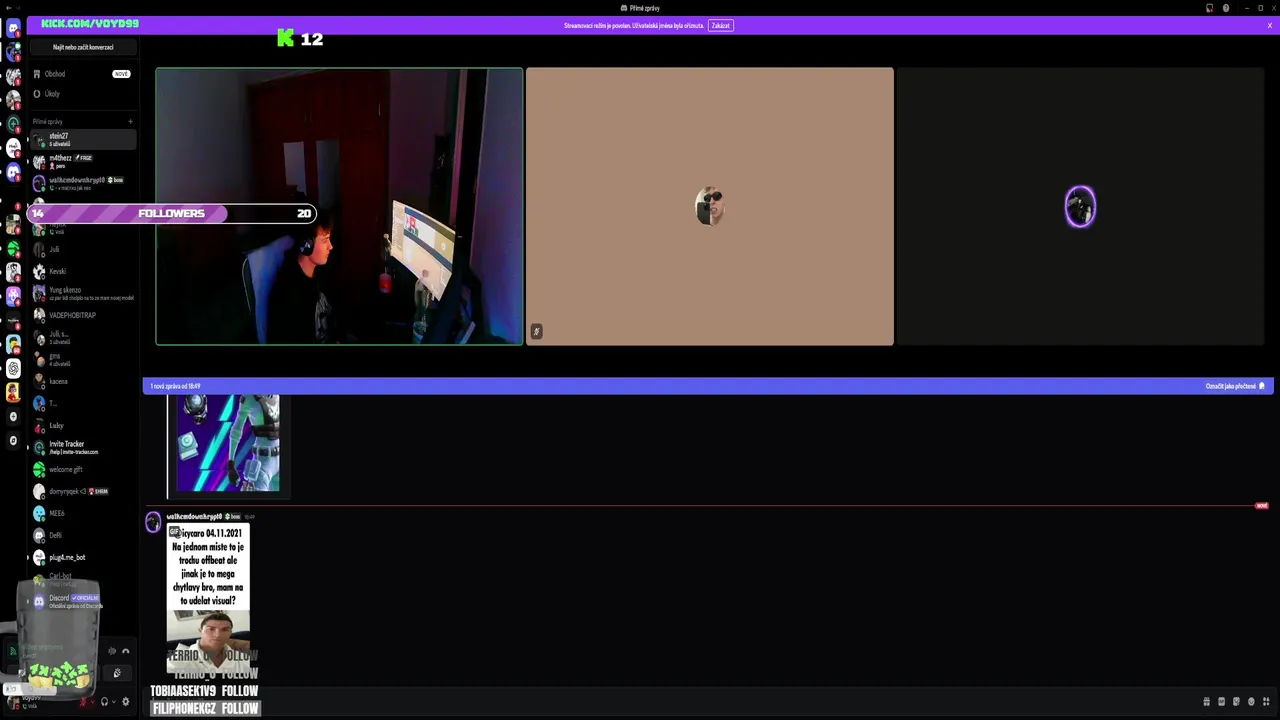The height and width of the screenshot is (720, 1280).
Task: Open the gift icon in chat bar
Action: click(x=1207, y=702)
